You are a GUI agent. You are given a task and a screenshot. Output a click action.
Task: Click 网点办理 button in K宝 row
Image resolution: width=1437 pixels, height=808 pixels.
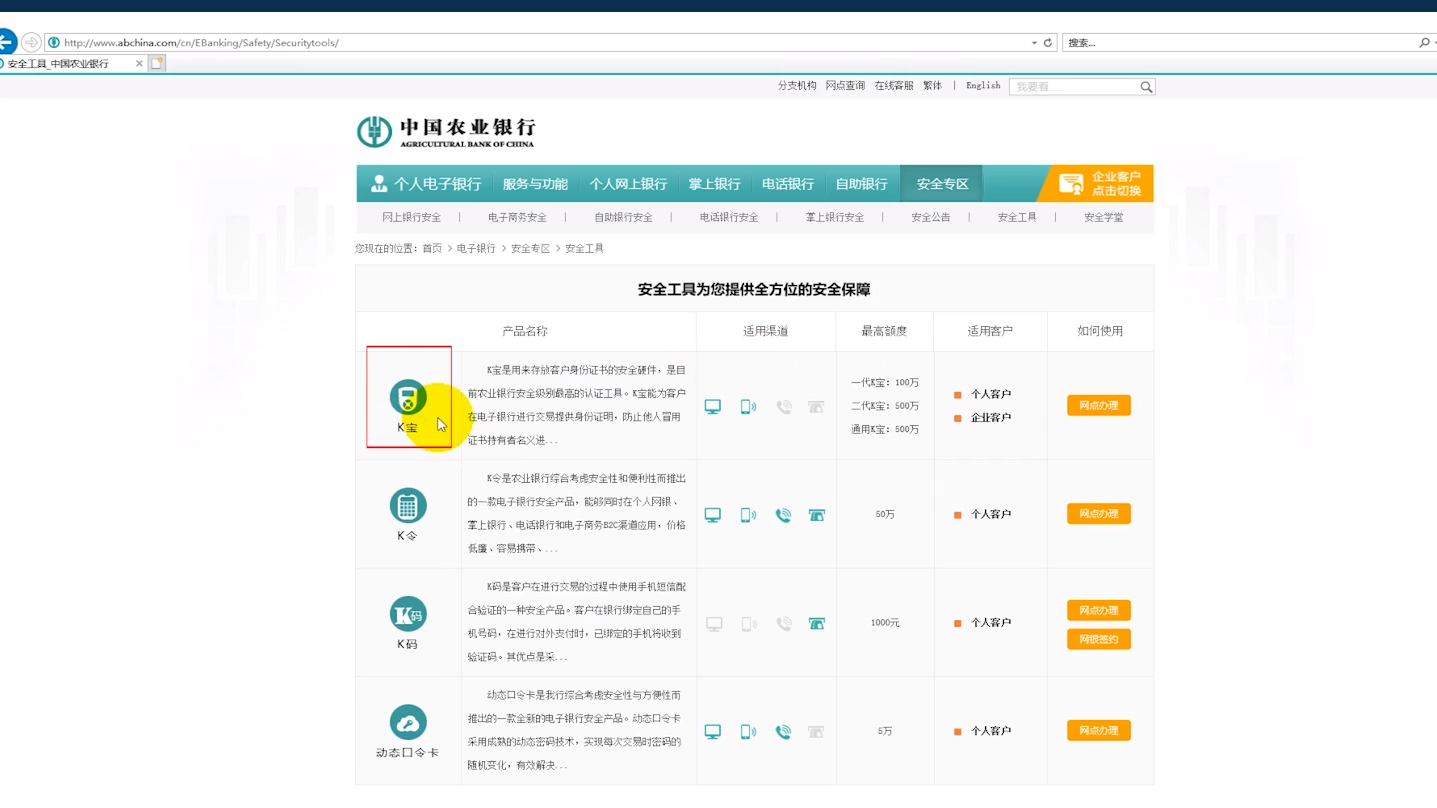coord(1099,405)
